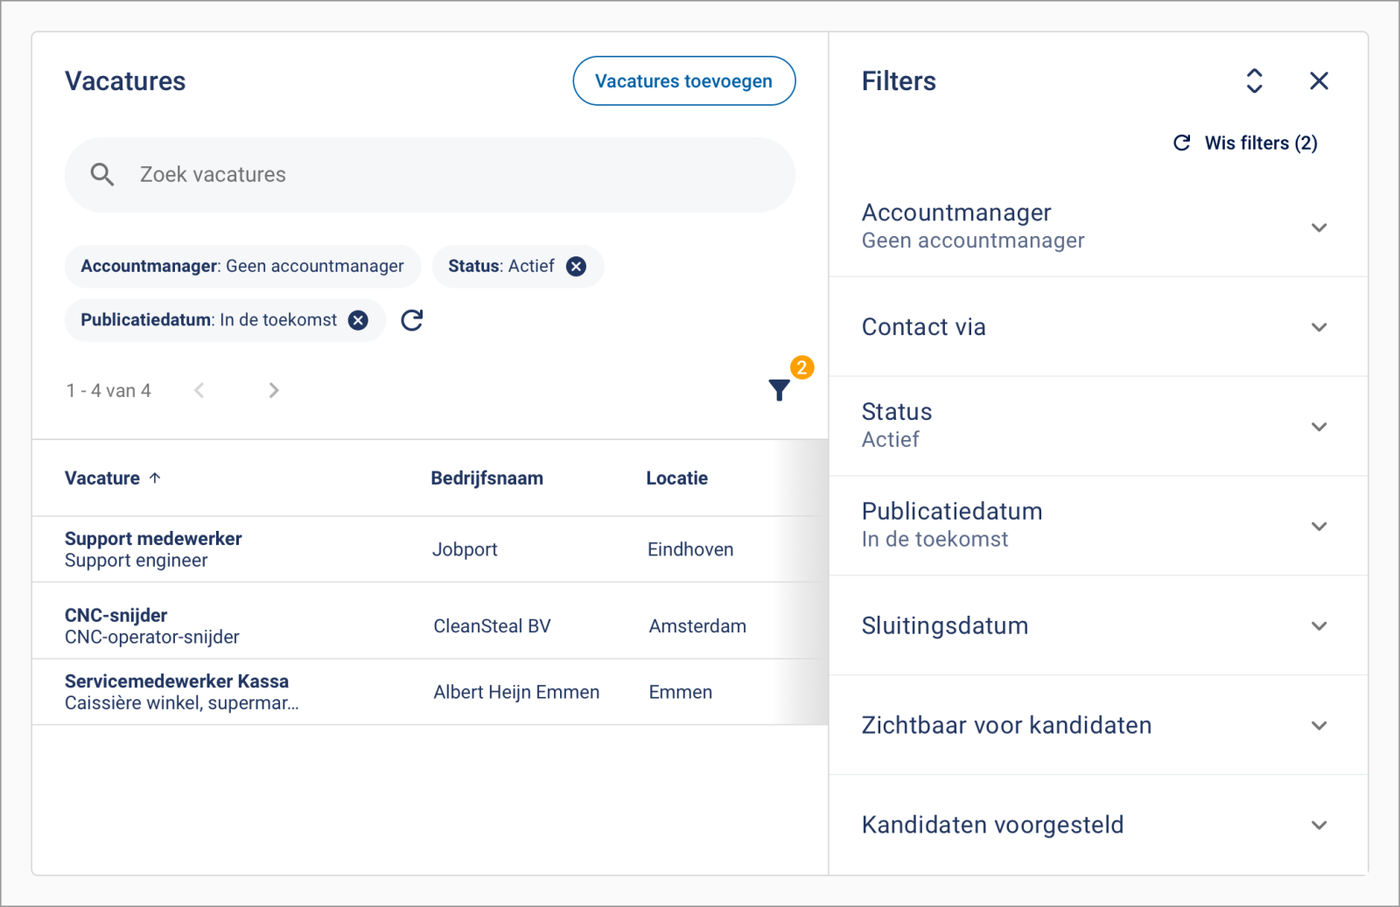
Task: Collapse or expand all filter sections
Action: click(x=1254, y=81)
